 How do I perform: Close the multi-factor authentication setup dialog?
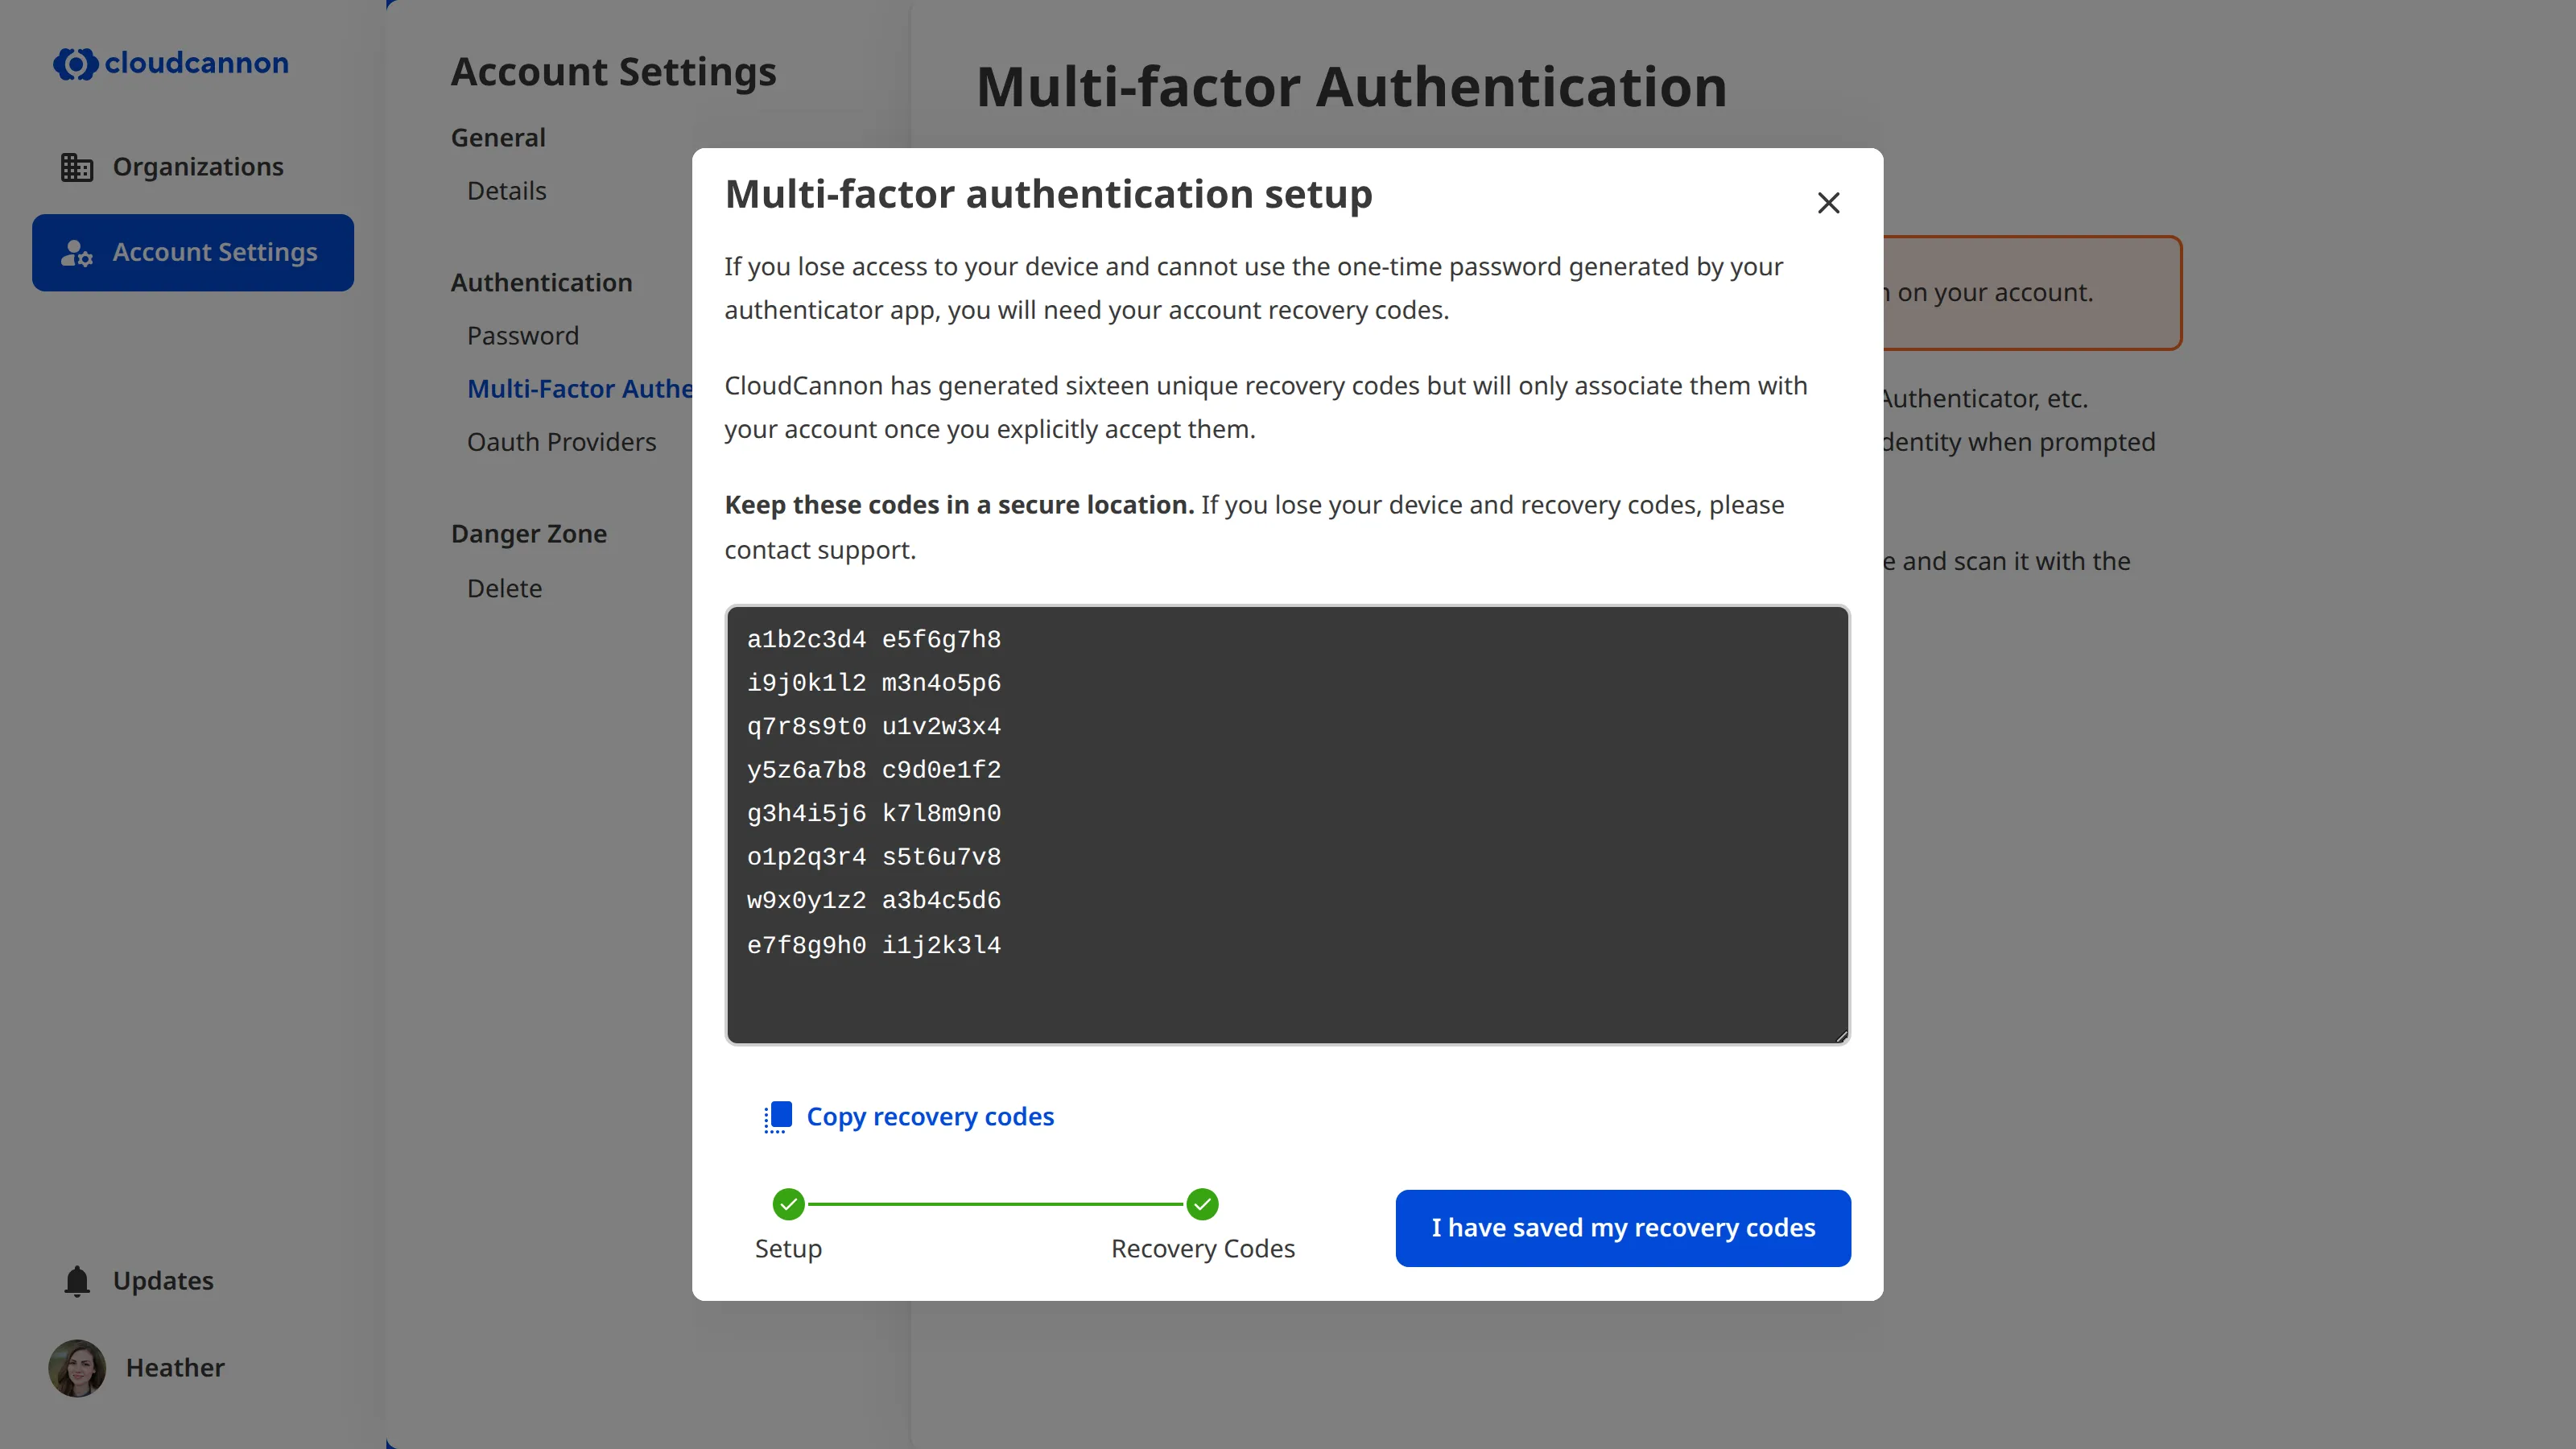click(1828, 203)
